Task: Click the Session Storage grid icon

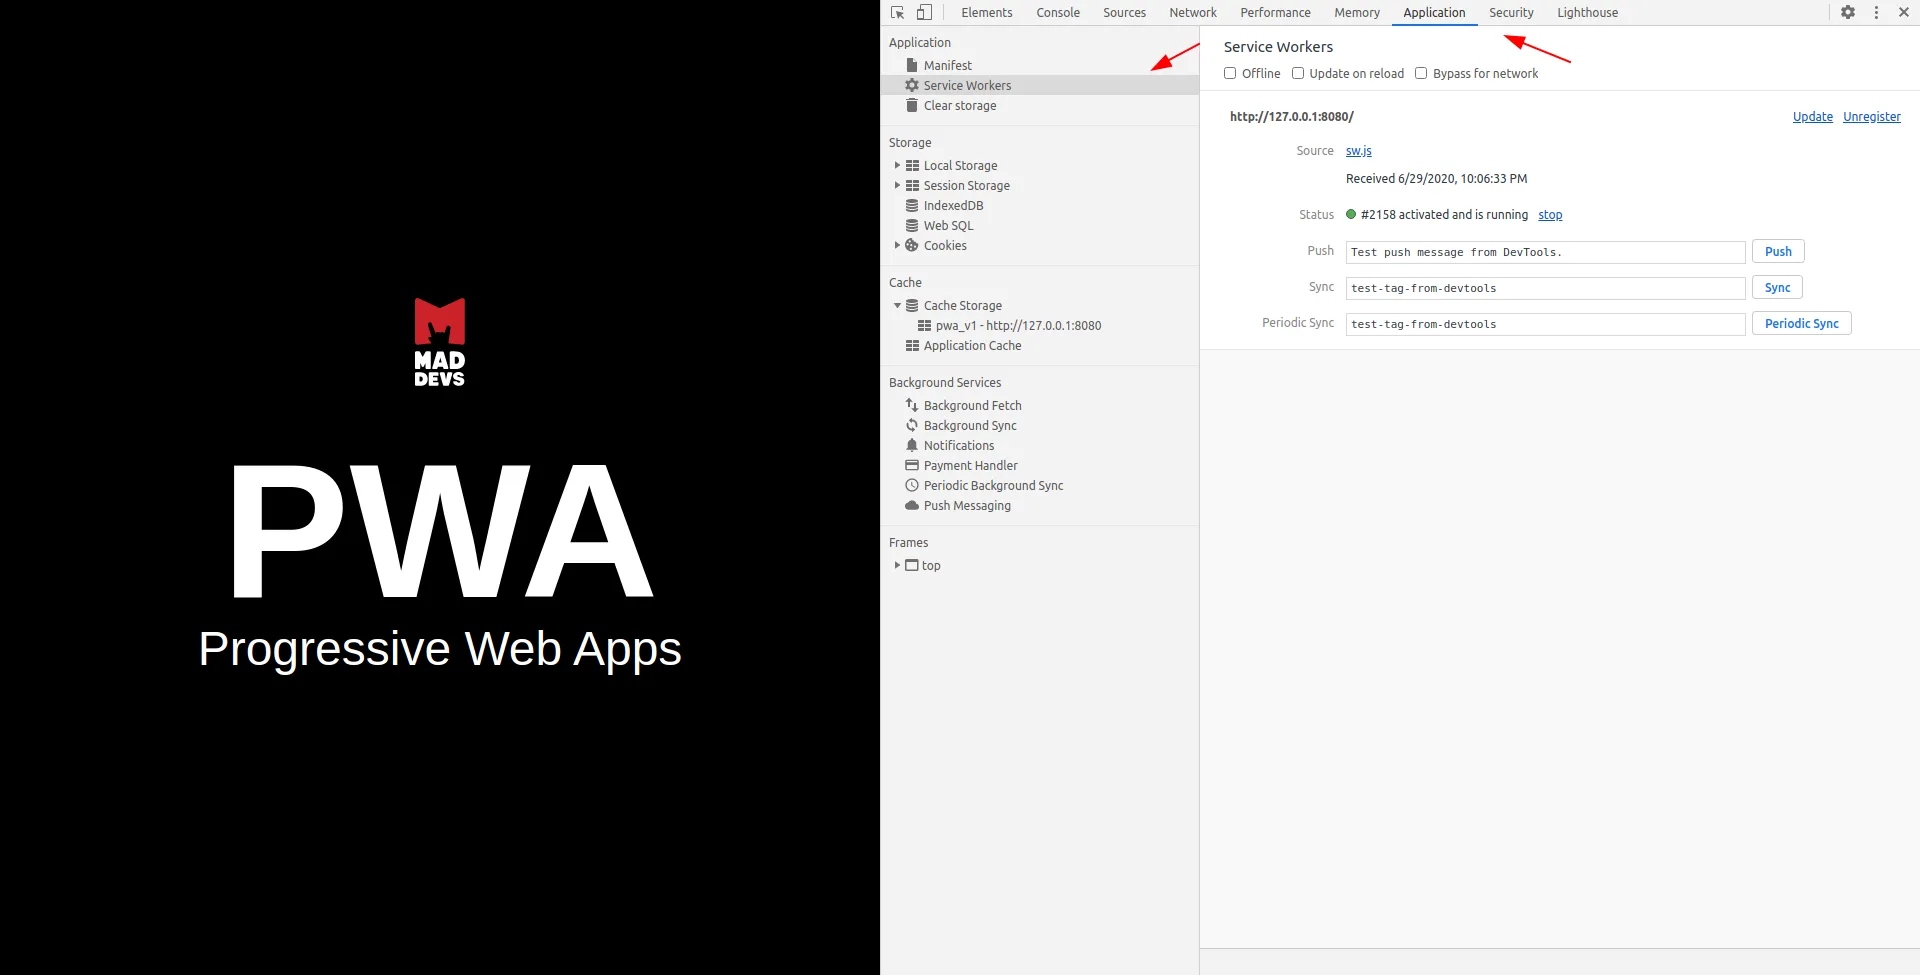Action: coord(912,185)
